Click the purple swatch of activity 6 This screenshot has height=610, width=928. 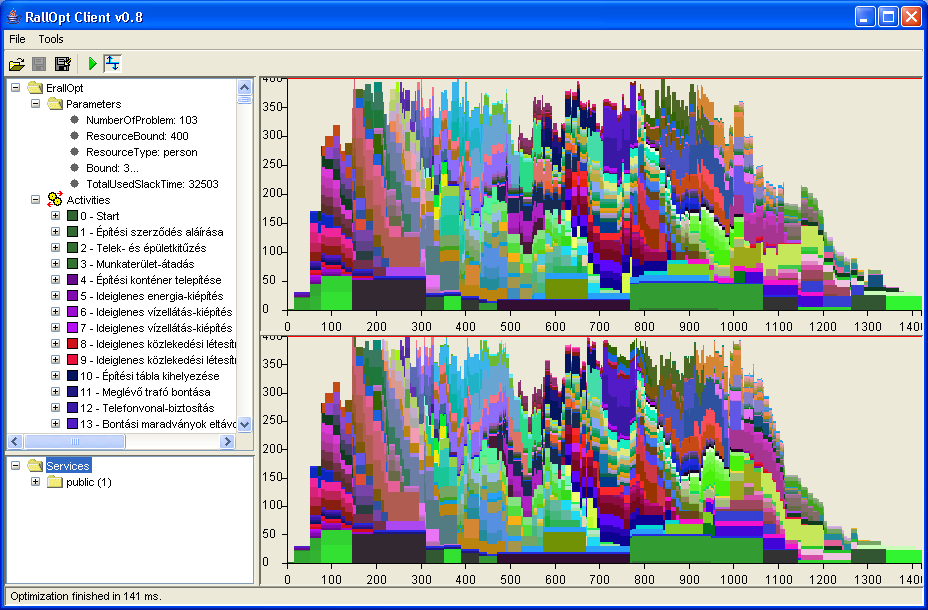click(x=73, y=312)
